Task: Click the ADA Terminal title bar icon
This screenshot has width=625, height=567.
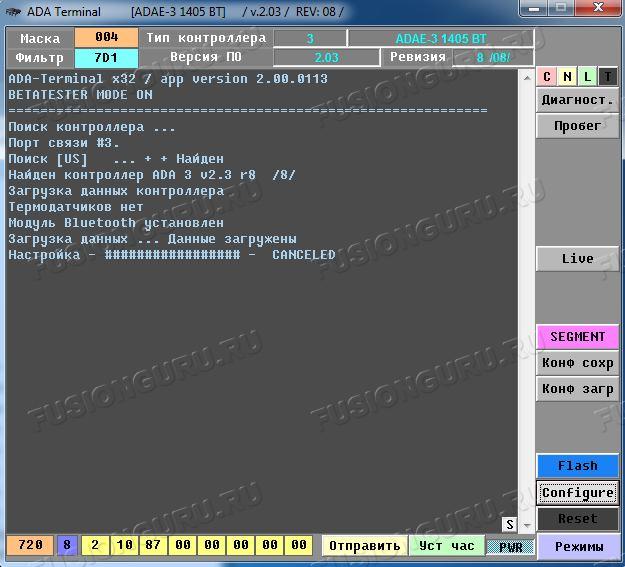Action: click(x=13, y=12)
